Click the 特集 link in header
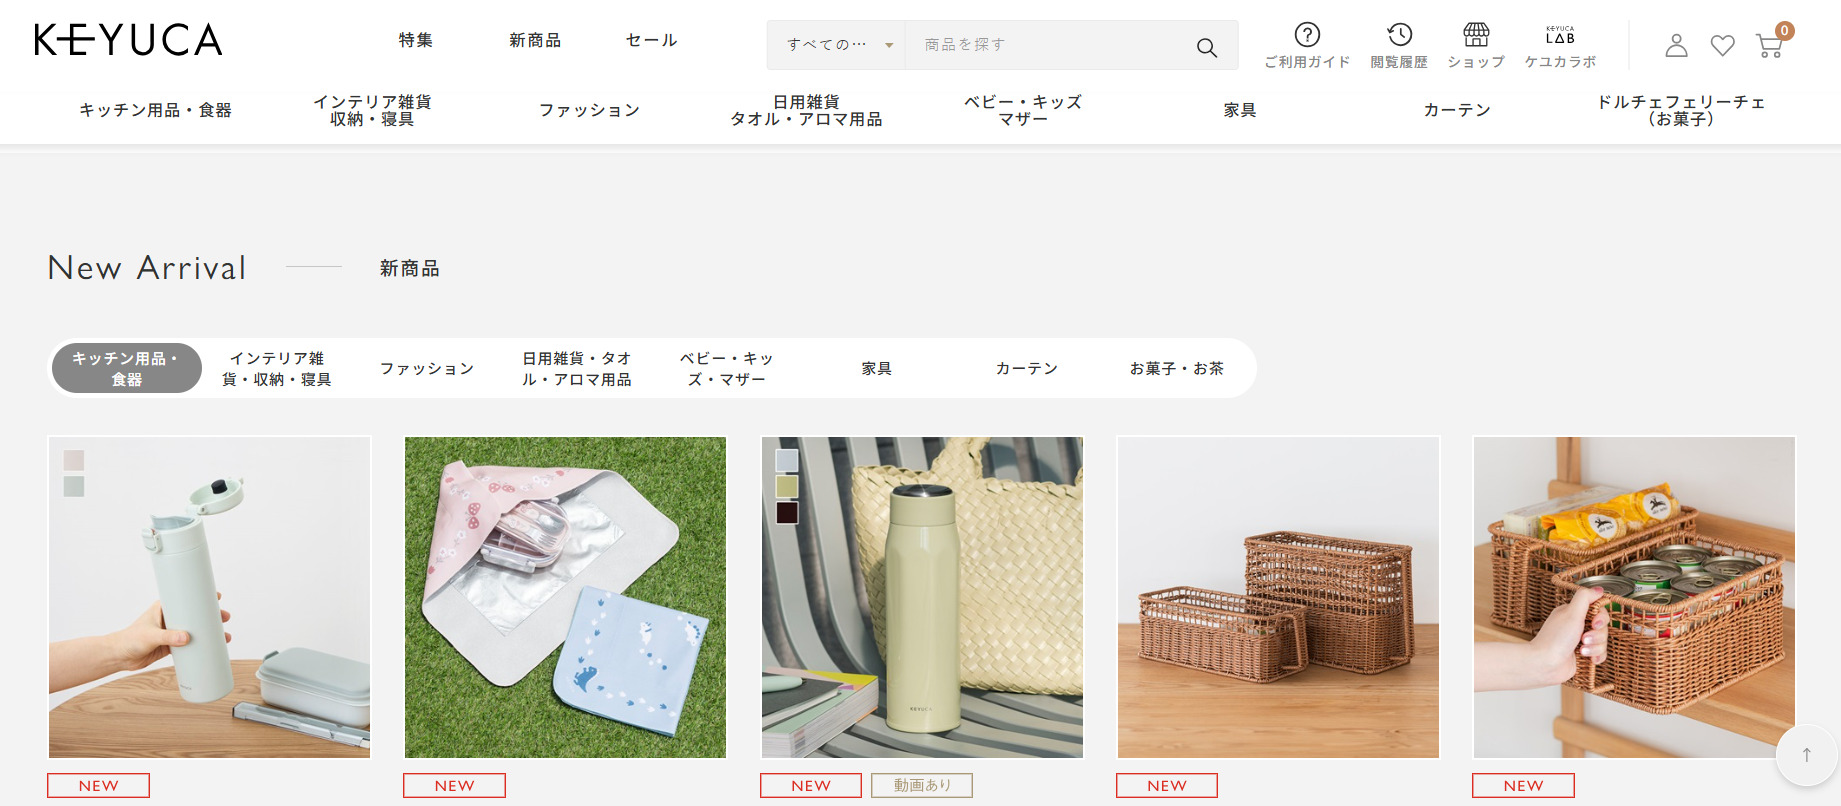1841x806 pixels. coord(416,40)
